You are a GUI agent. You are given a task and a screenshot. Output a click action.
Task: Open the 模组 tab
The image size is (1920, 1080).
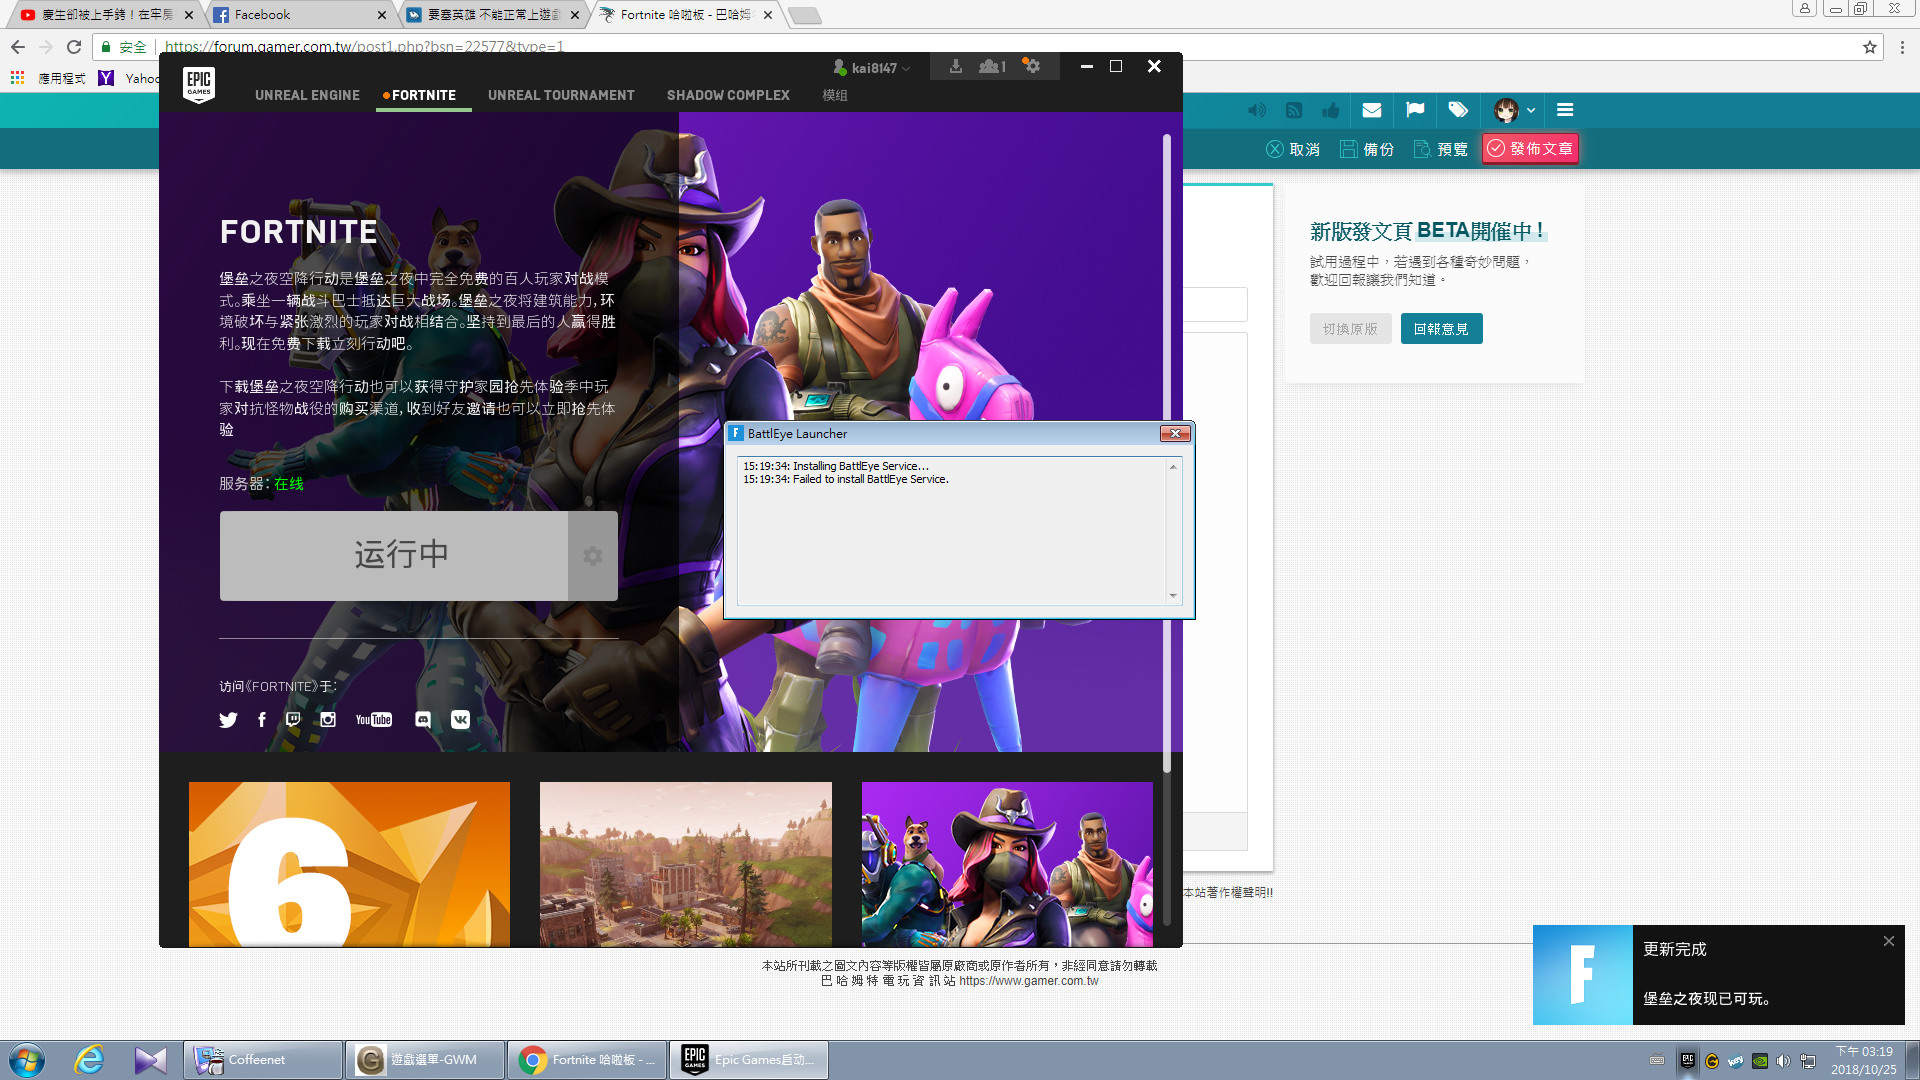tap(835, 95)
